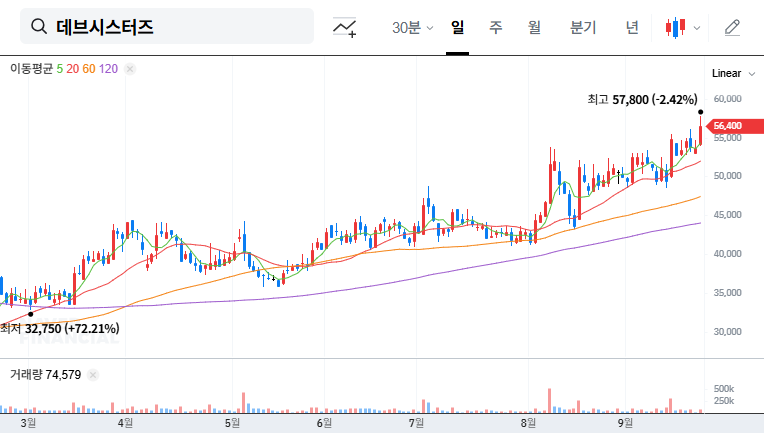The image size is (764, 433).
Task: Click the 거래량 74,579 volume label
Action: pyautogui.click(x=45, y=375)
